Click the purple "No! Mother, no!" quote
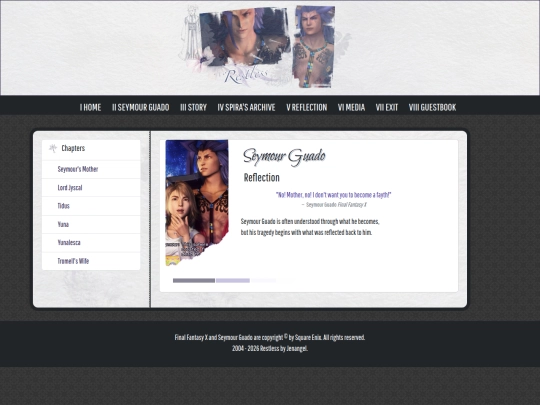The image size is (540, 405). tap(333, 195)
